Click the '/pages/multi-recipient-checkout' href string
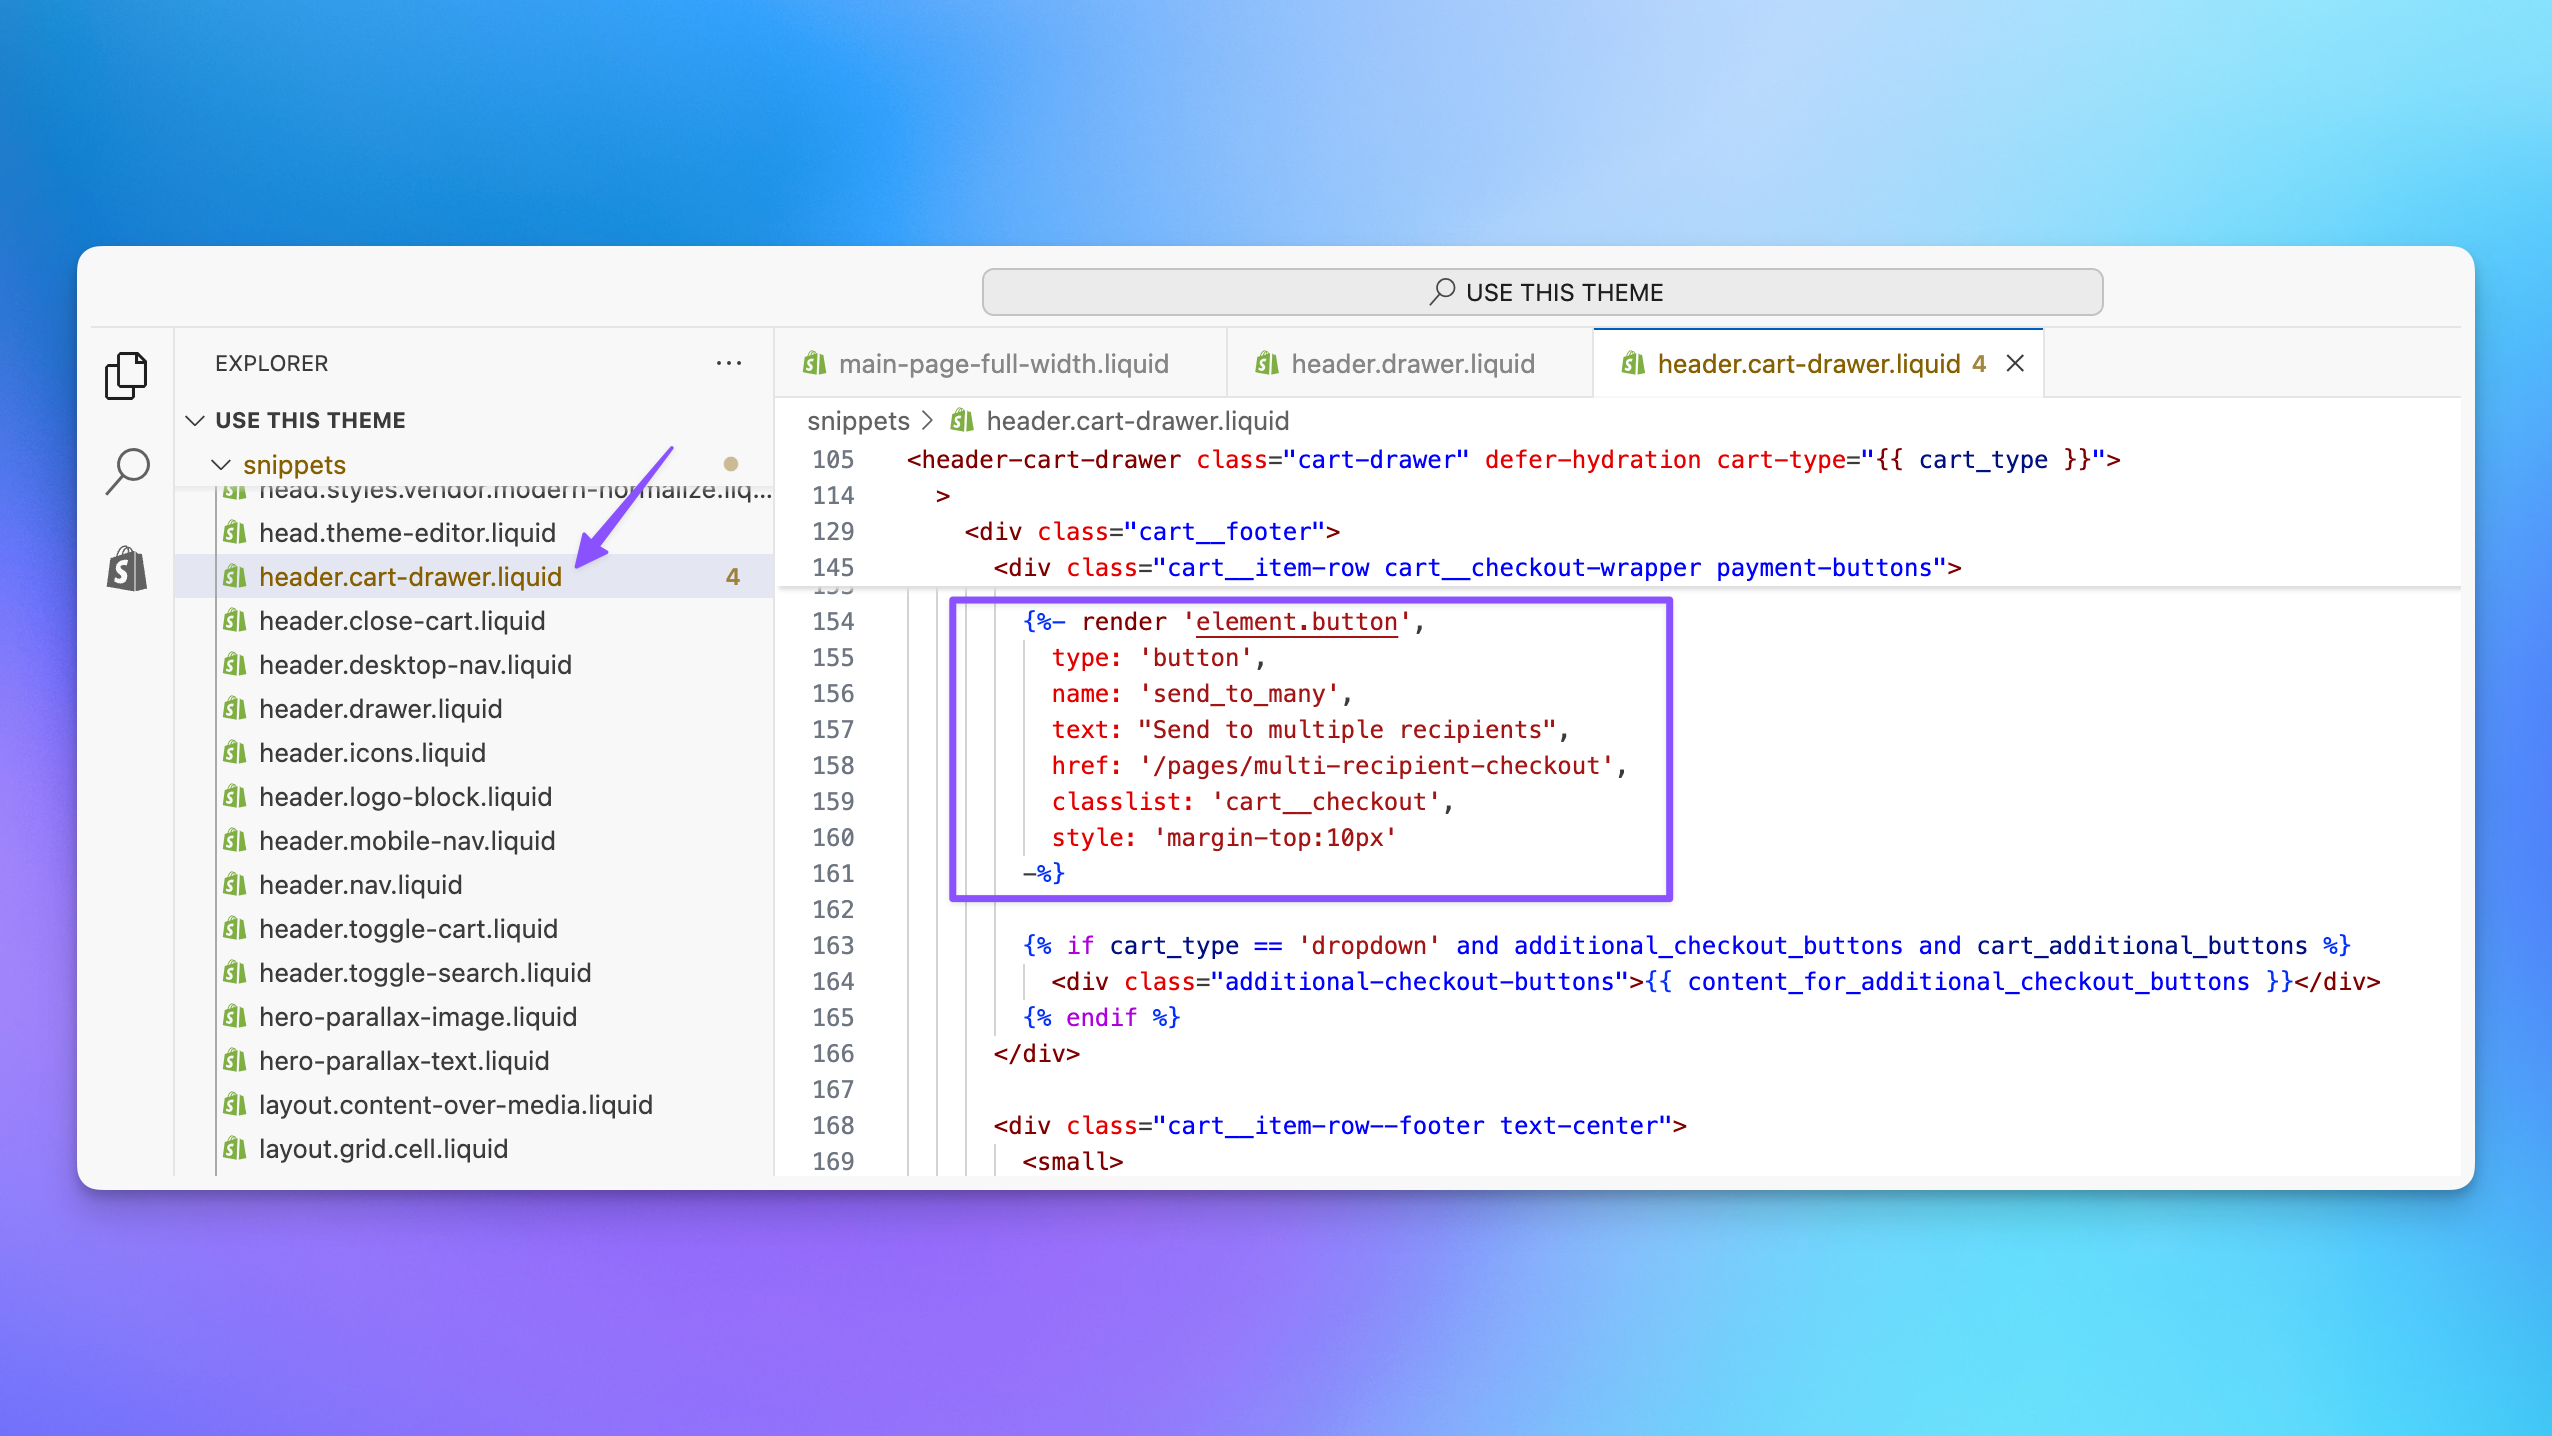This screenshot has height=1436, width=2552. (1376, 766)
